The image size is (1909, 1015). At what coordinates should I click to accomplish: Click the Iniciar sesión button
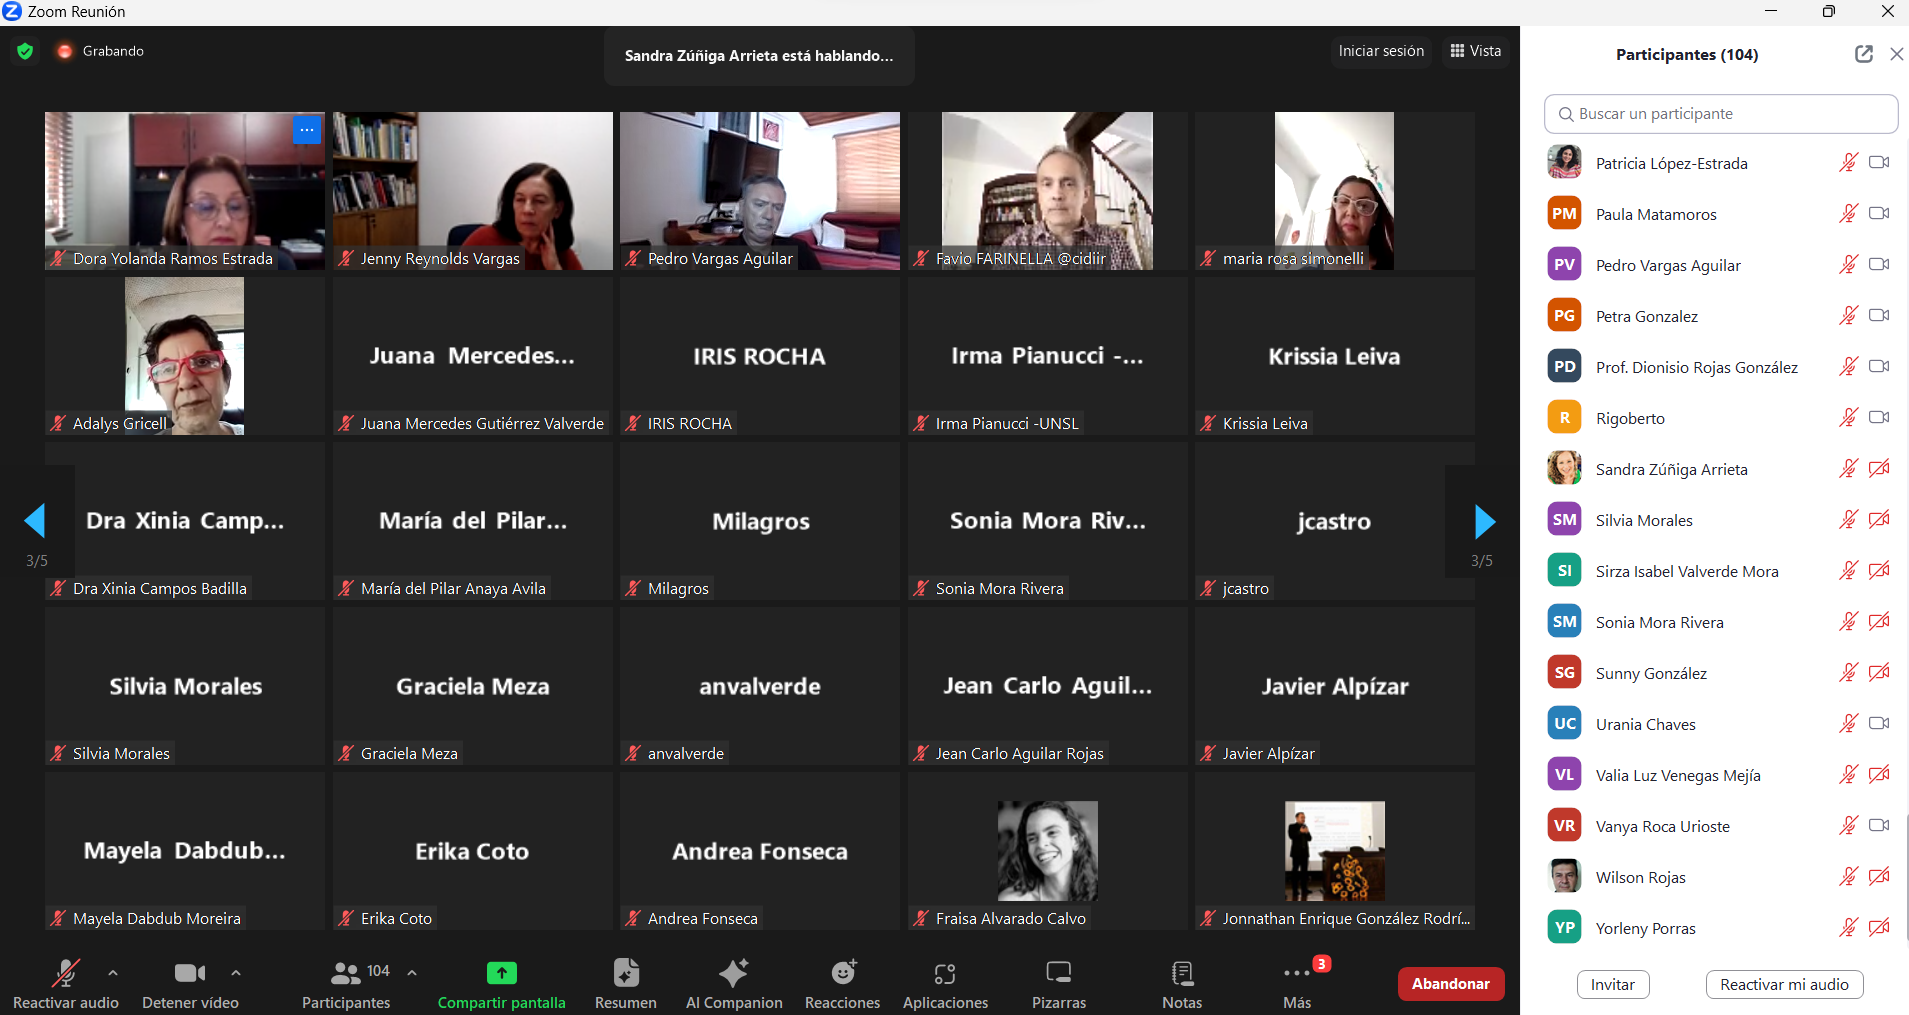click(x=1381, y=51)
